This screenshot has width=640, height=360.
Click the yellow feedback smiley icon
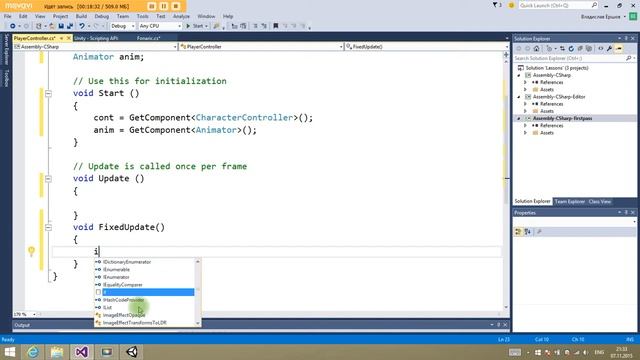511,5
